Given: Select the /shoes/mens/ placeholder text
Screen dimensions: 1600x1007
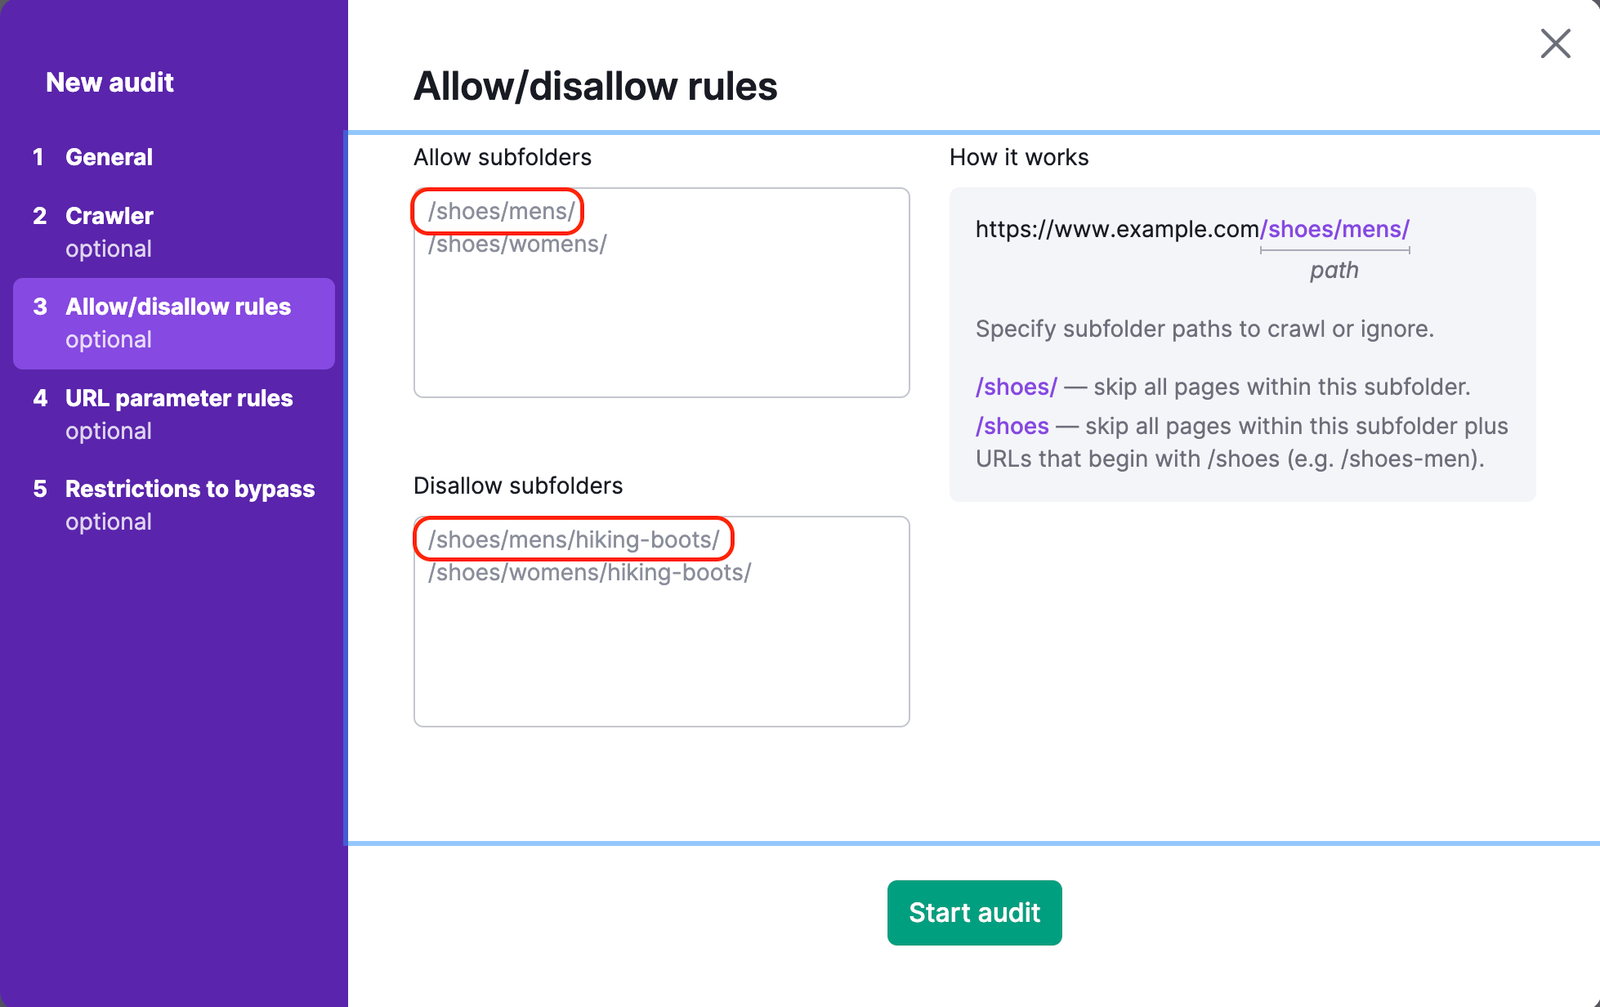Looking at the screenshot, I should (497, 211).
